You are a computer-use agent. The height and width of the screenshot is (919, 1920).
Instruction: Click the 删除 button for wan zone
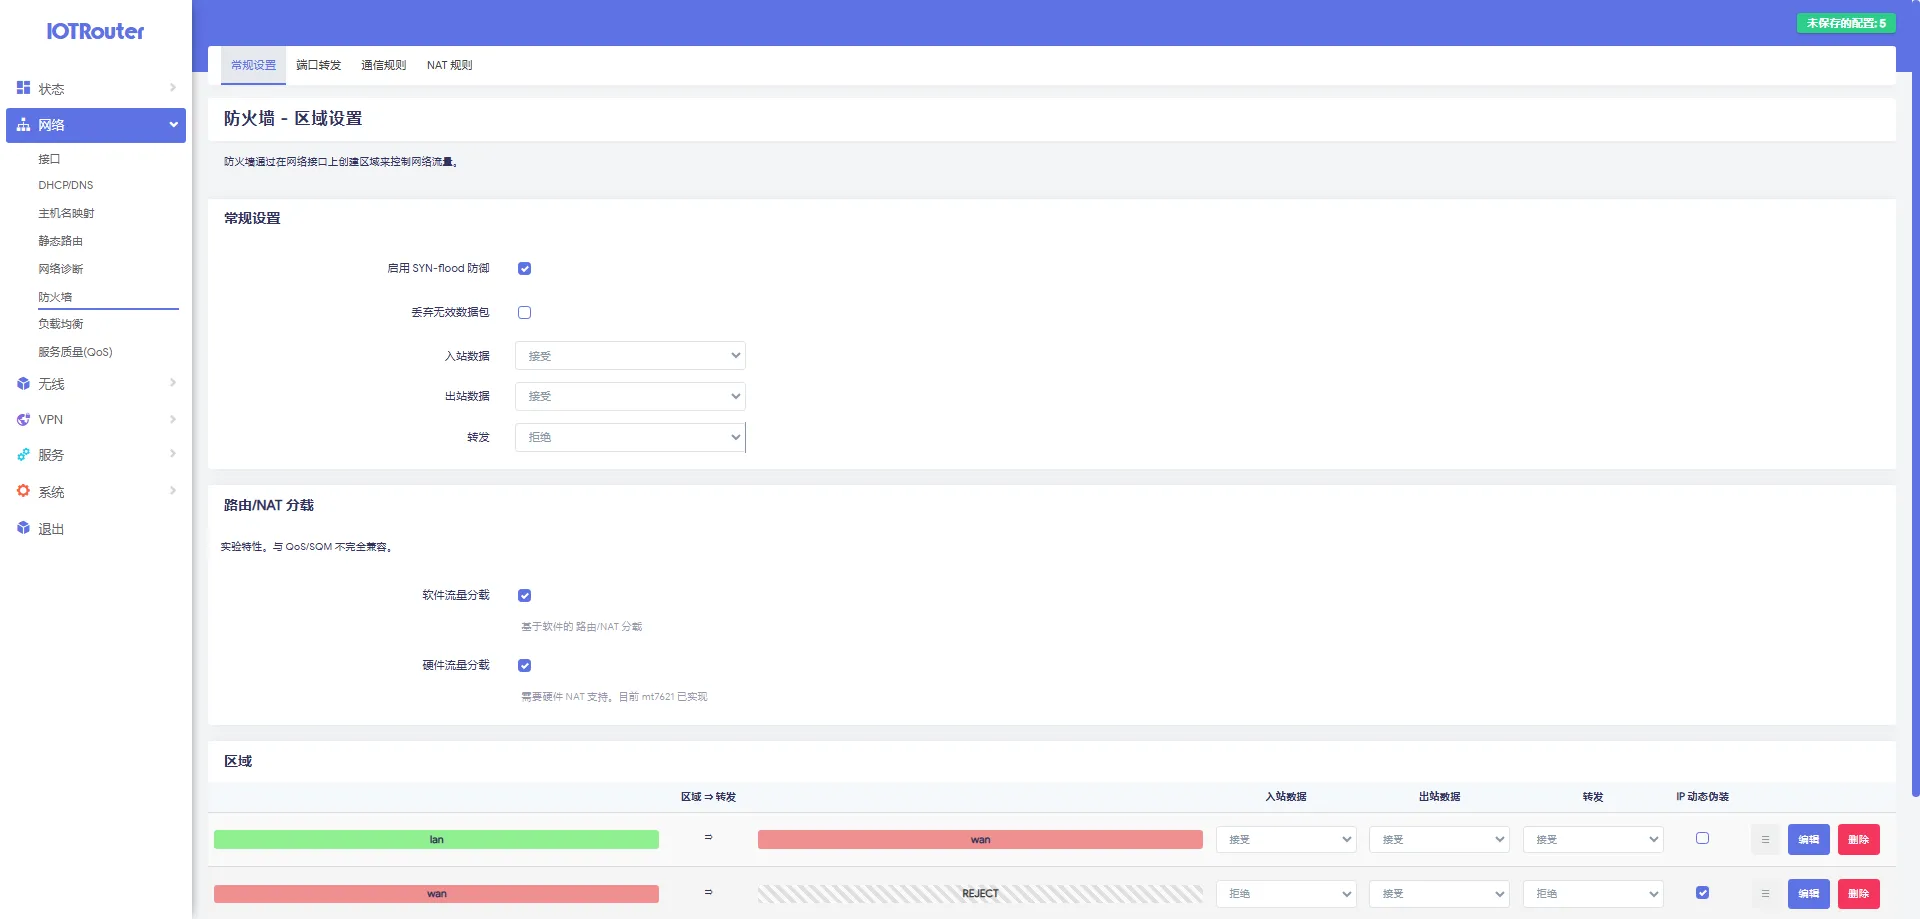click(1858, 894)
